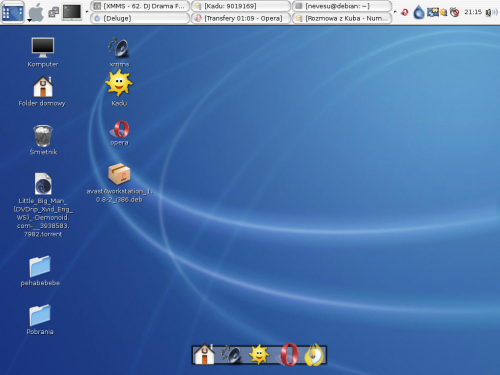500x375 pixels.
Task: Expand the taskbar arrow before XMMS
Action: click(87, 12)
